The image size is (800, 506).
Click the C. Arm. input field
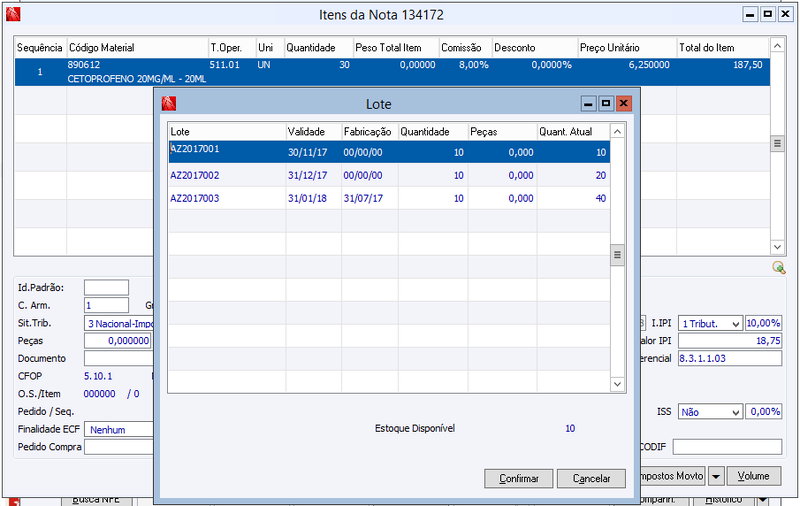coord(106,305)
